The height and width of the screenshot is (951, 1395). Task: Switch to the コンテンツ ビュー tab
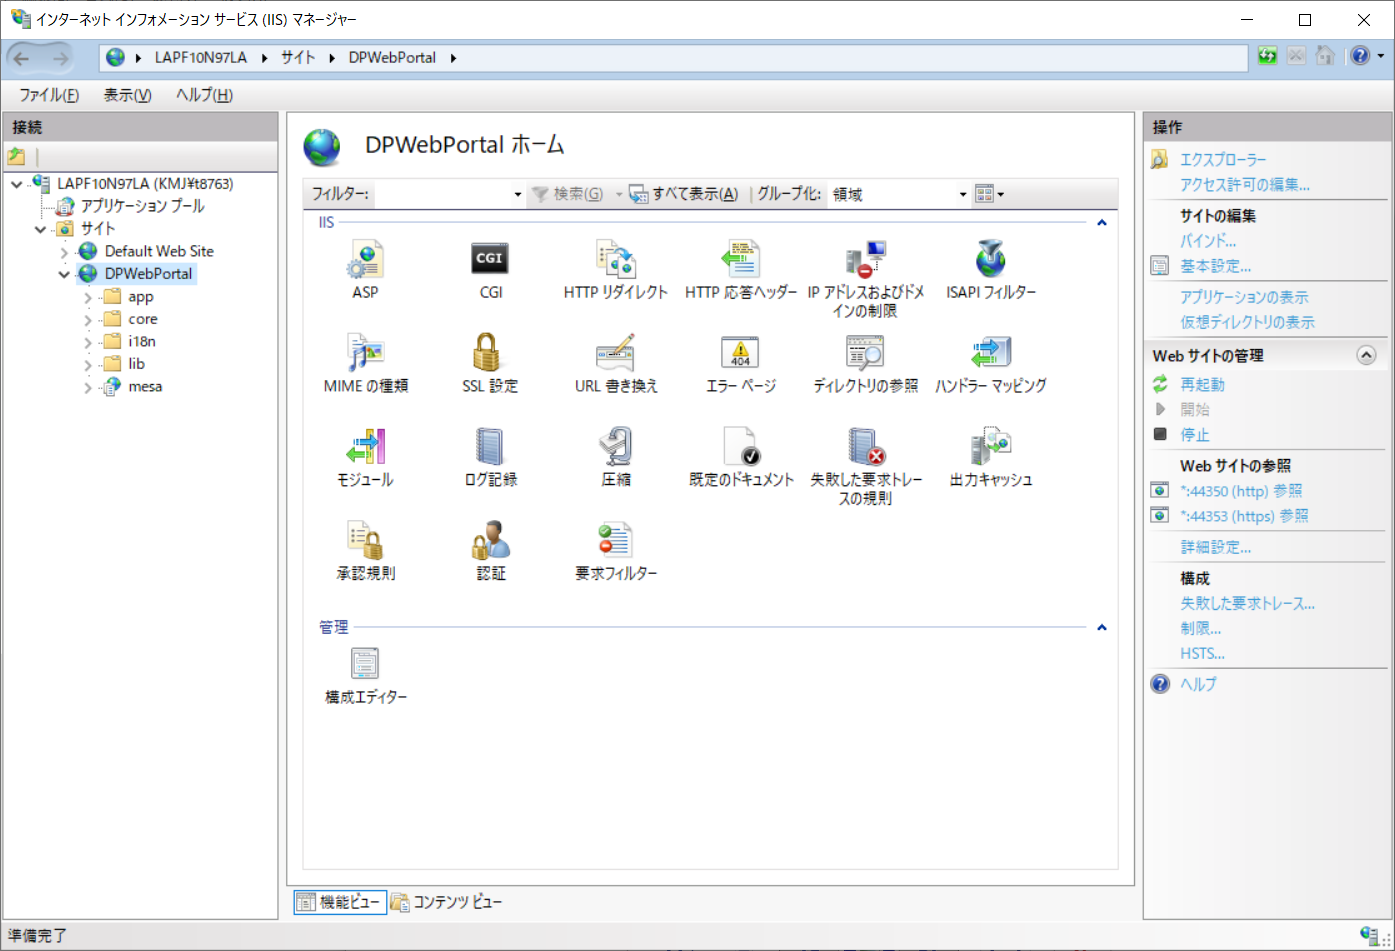[x=446, y=902]
